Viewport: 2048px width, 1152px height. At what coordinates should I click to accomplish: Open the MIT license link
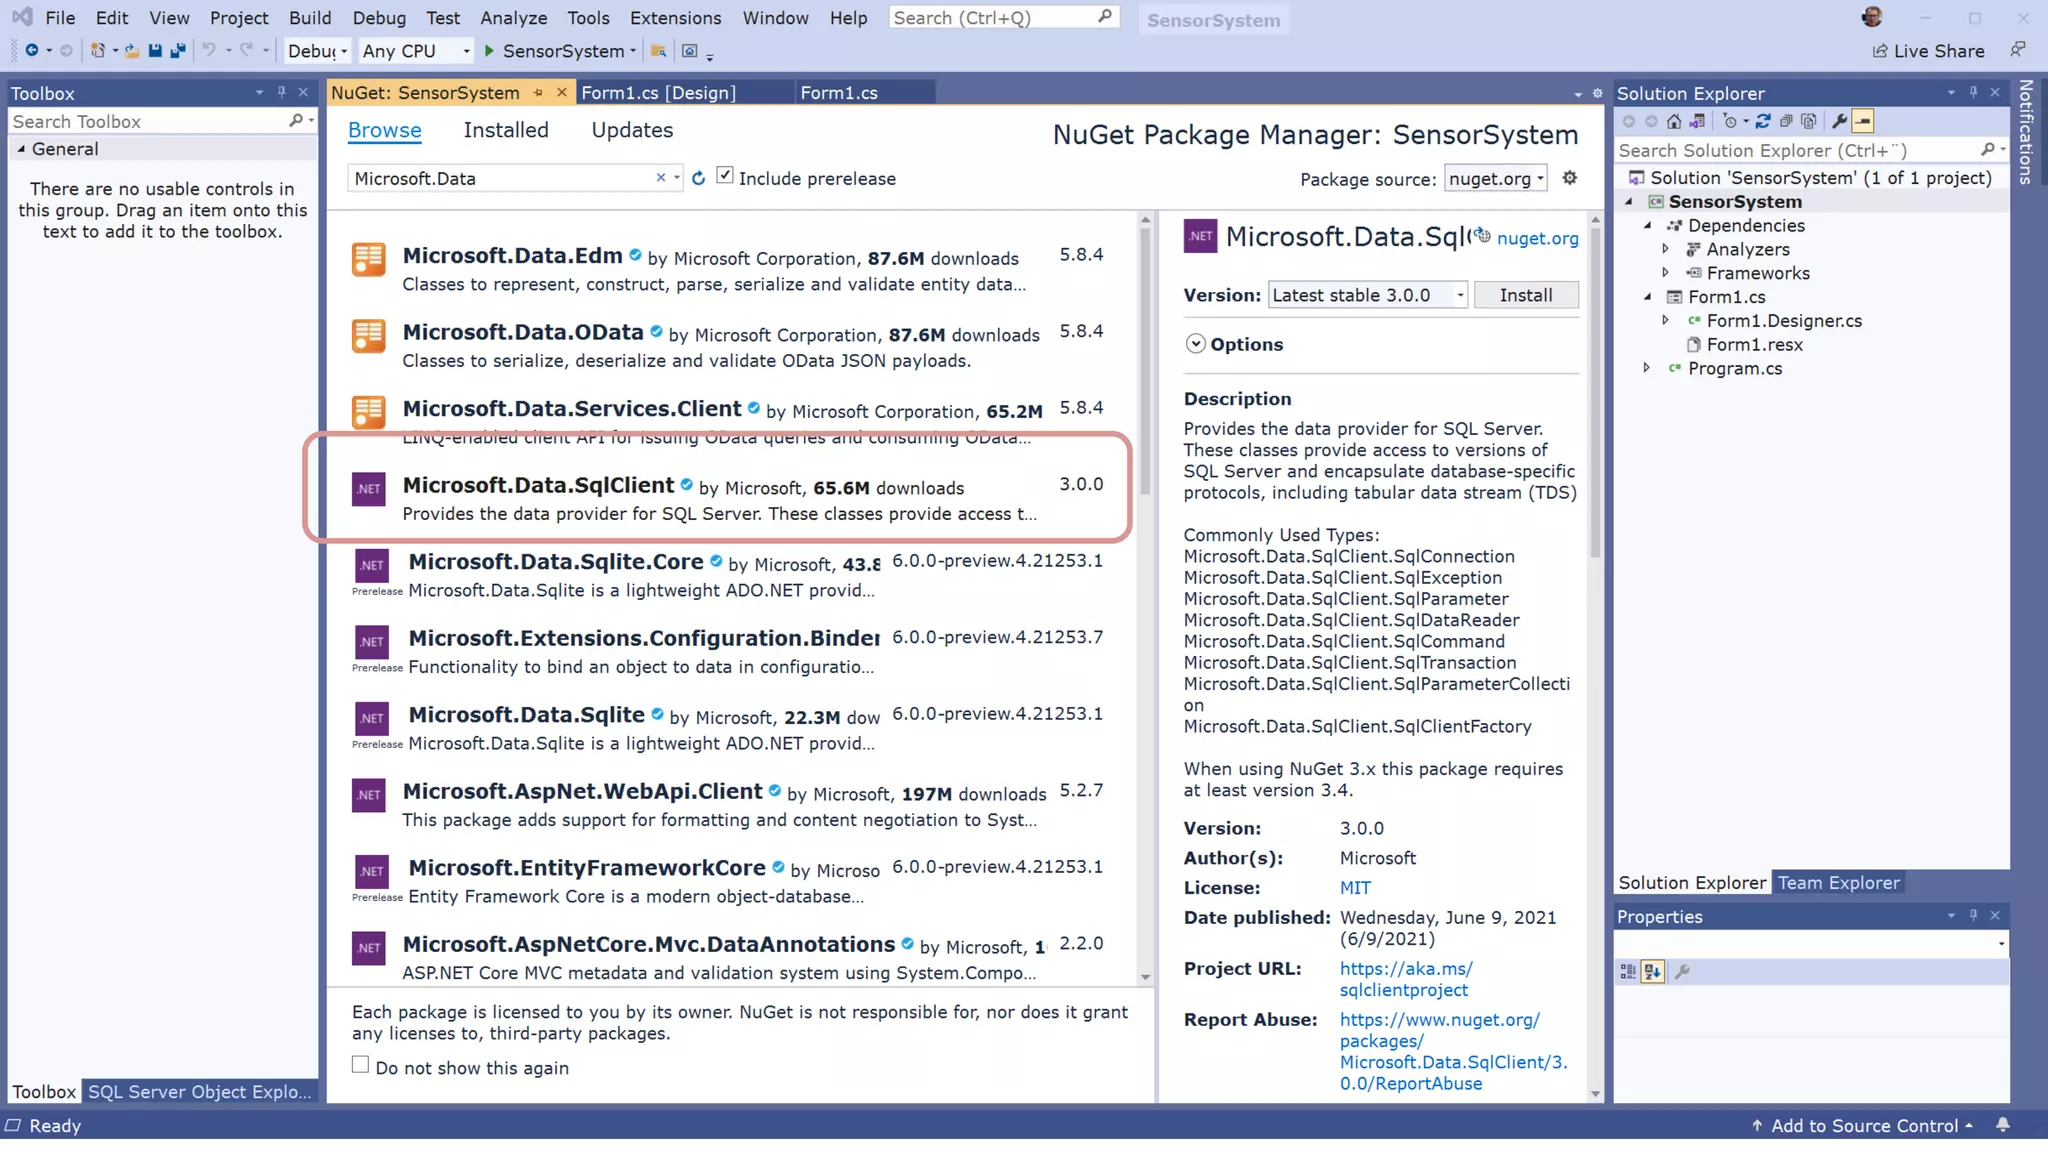click(x=1355, y=888)
